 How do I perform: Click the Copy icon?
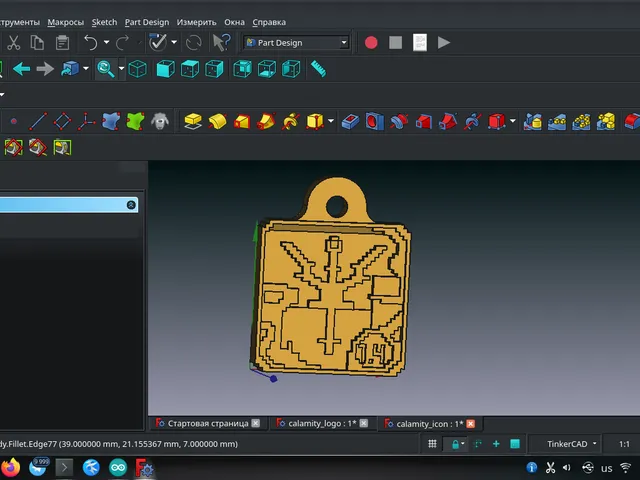(x=38, y=42)
